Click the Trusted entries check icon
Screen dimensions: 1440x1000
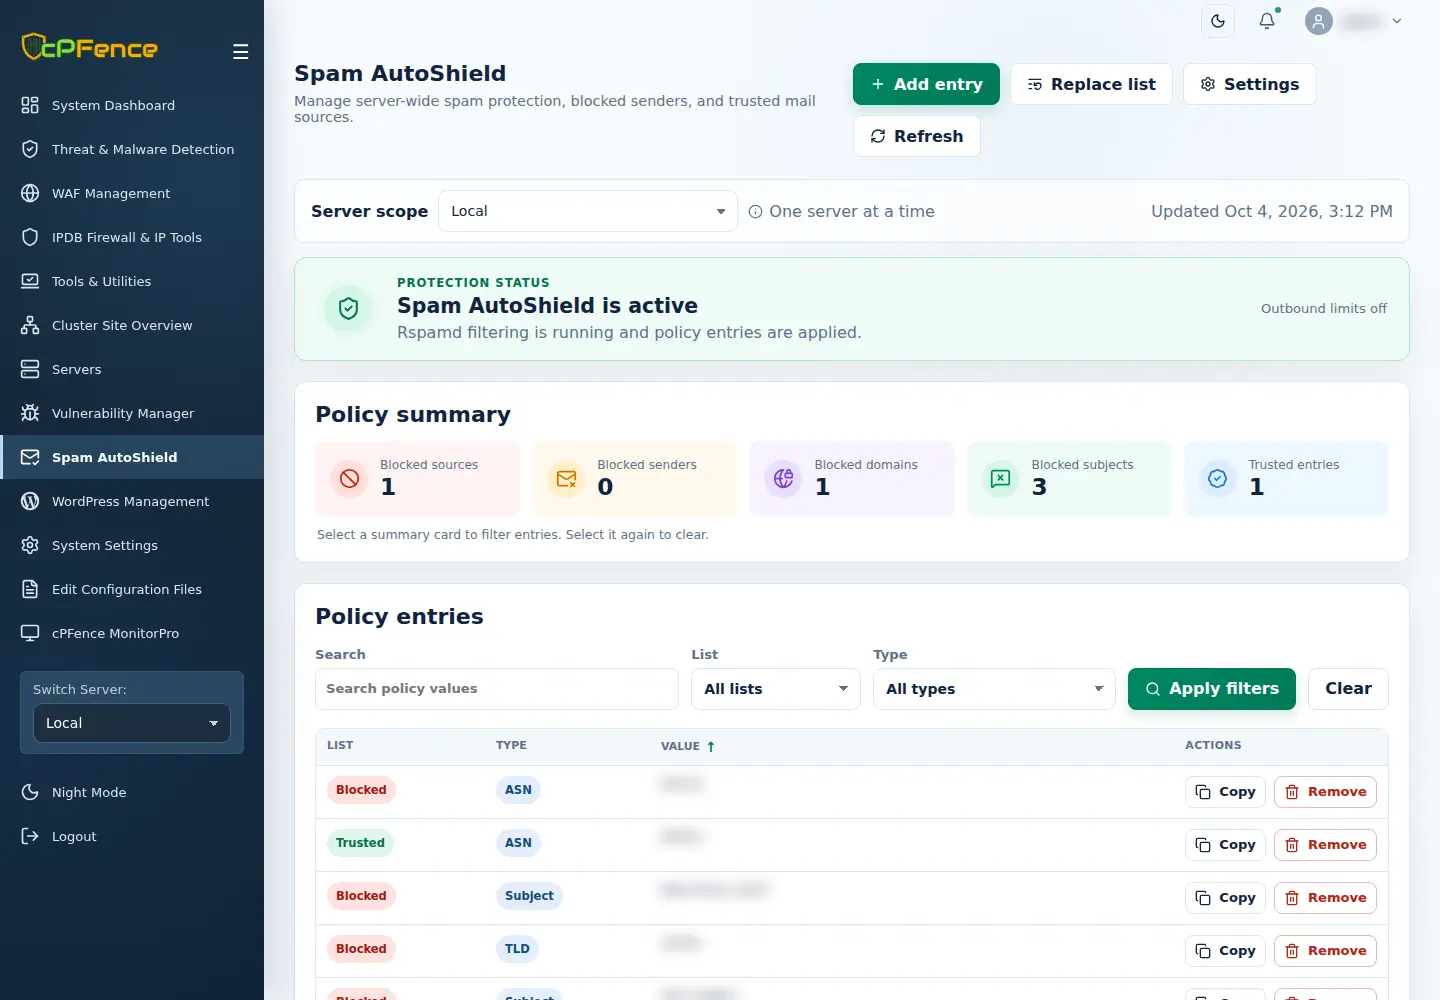coord(1218,479)
